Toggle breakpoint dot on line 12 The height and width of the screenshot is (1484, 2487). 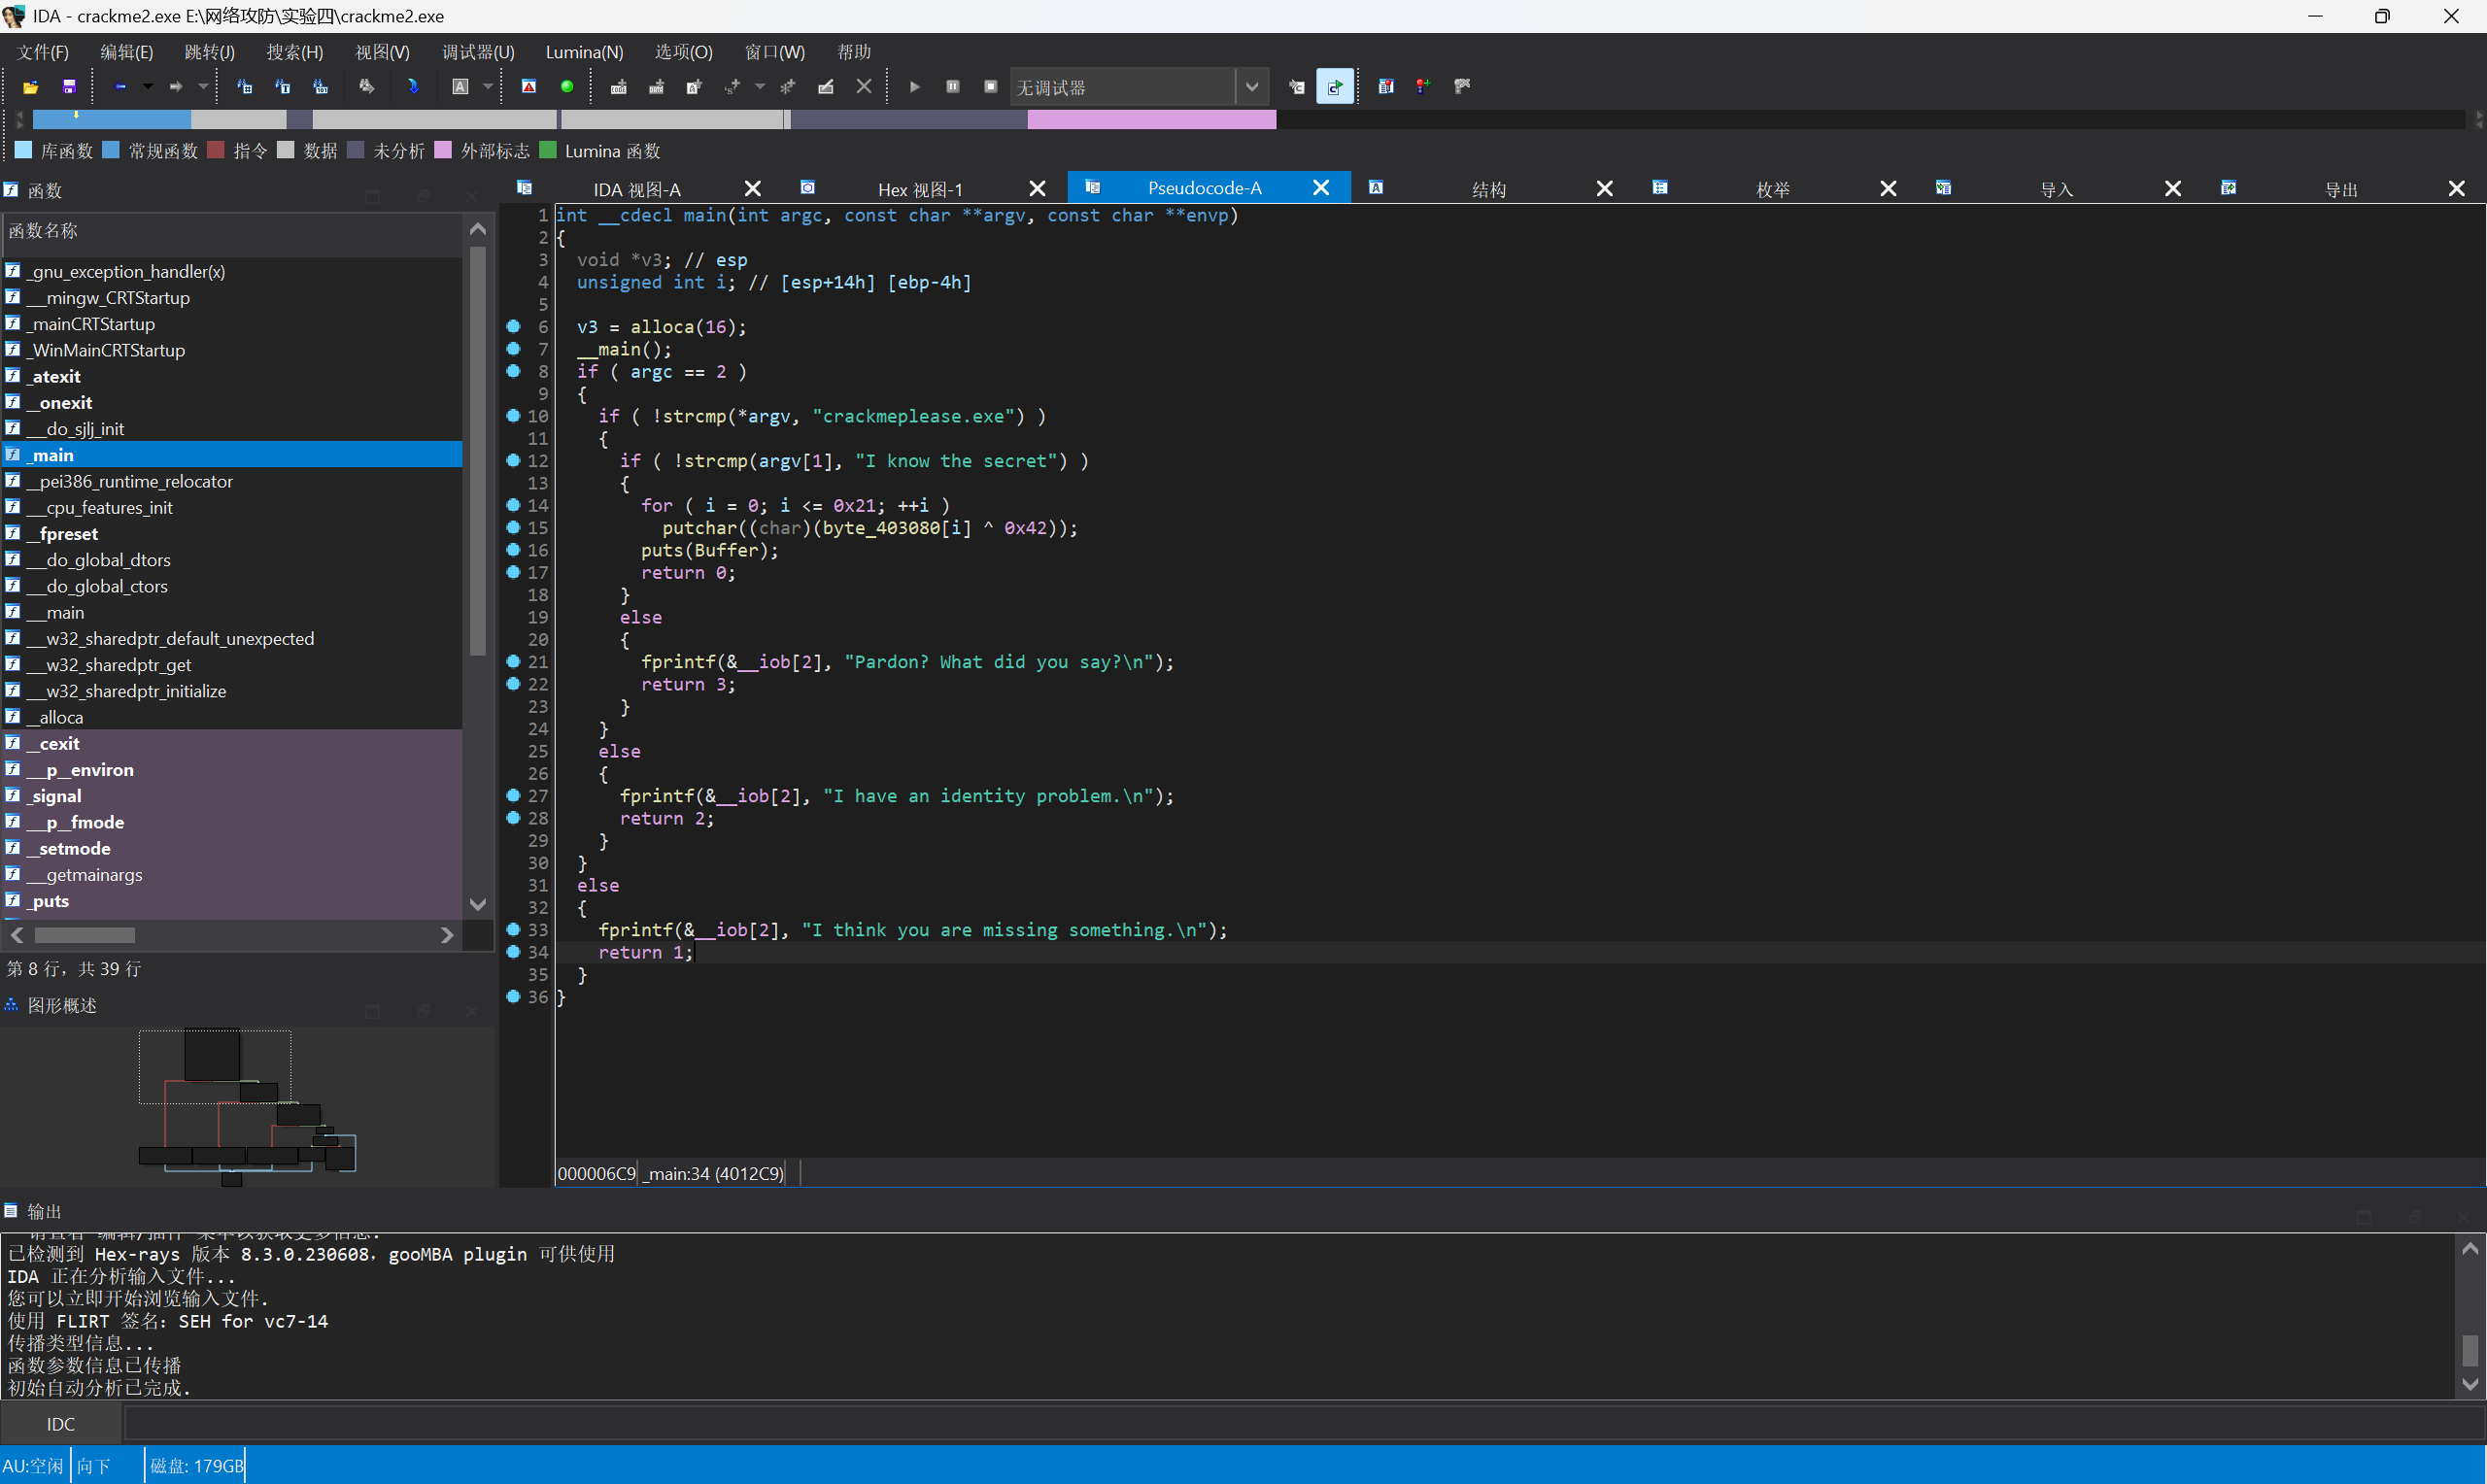pyautogui.click(x=513, y=460)
